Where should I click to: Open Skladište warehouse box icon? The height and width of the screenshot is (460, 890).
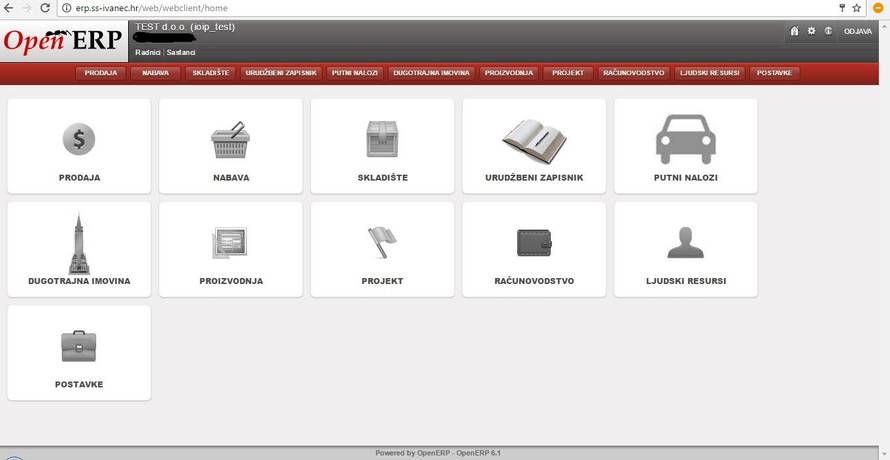coord(382,140)
